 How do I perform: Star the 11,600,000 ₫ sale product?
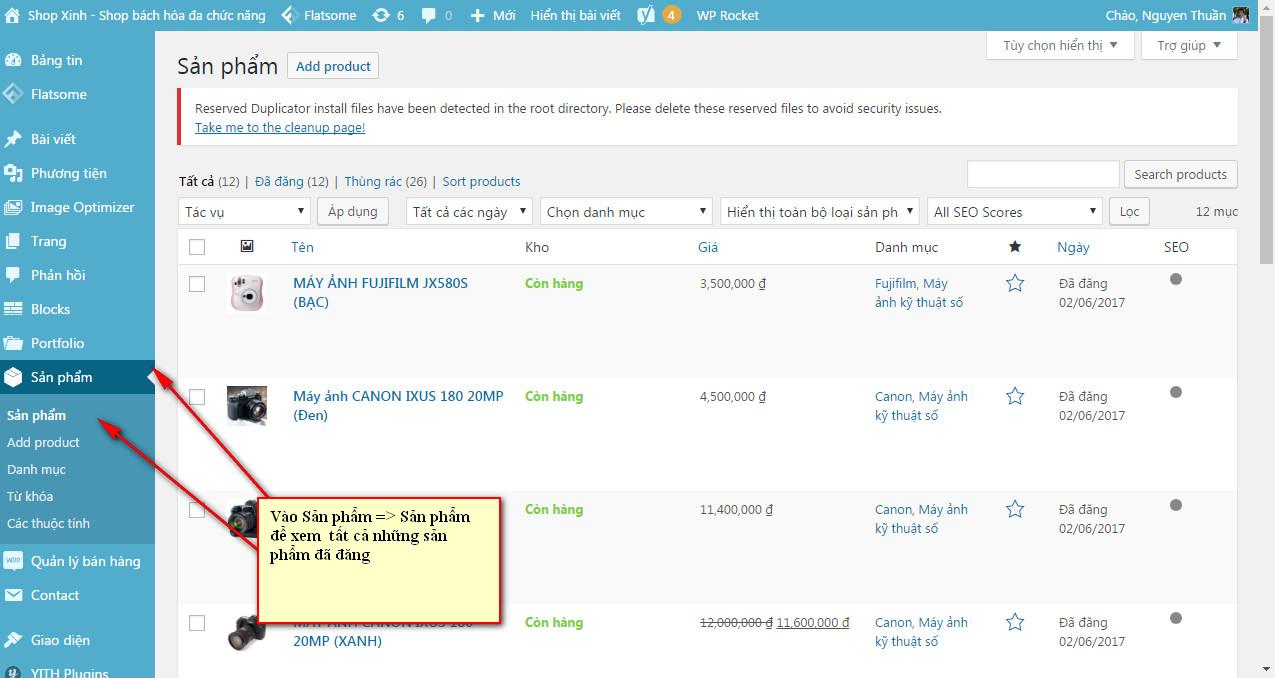click(x=1015, y=622)
